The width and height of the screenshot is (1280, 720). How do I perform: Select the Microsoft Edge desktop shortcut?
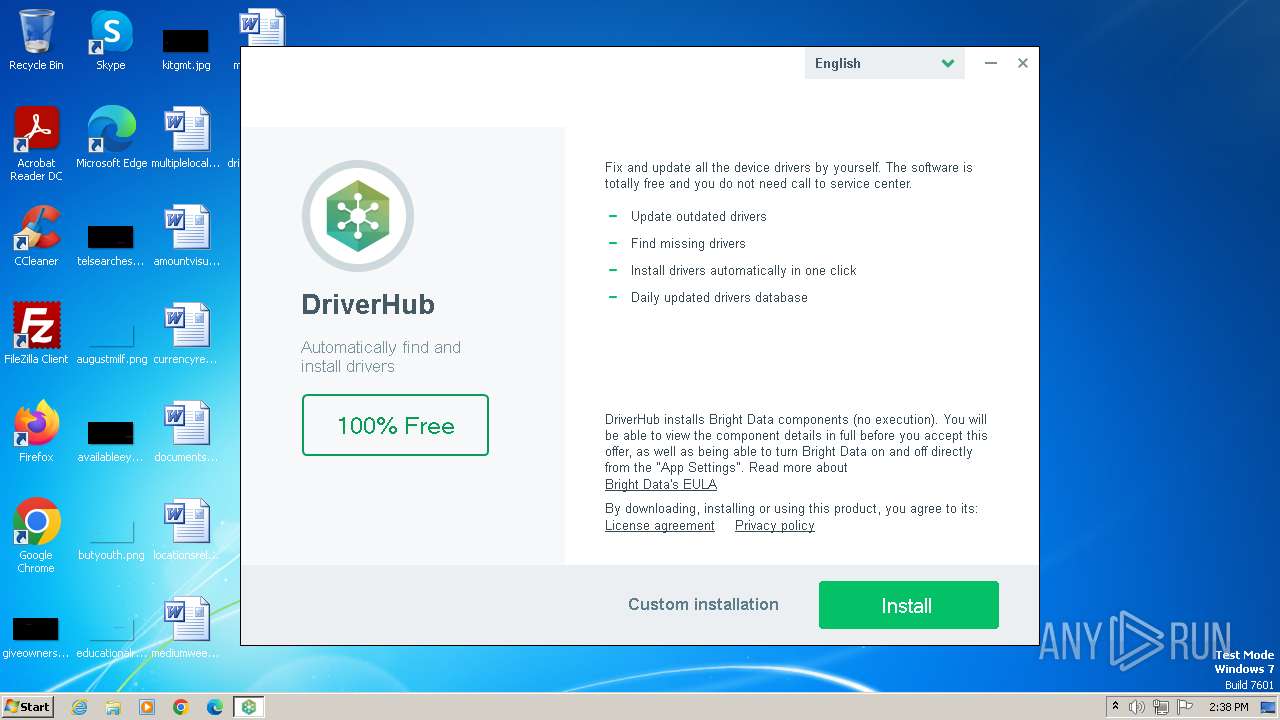click(x=111, y=138)
